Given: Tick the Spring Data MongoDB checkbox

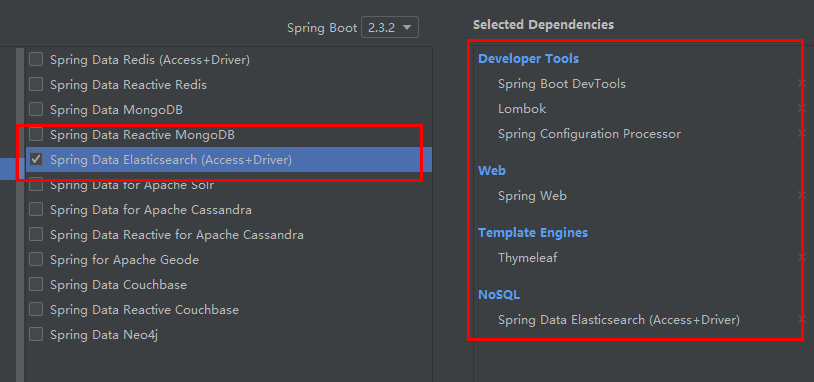Looking at the screenshot, I should 36,110.
